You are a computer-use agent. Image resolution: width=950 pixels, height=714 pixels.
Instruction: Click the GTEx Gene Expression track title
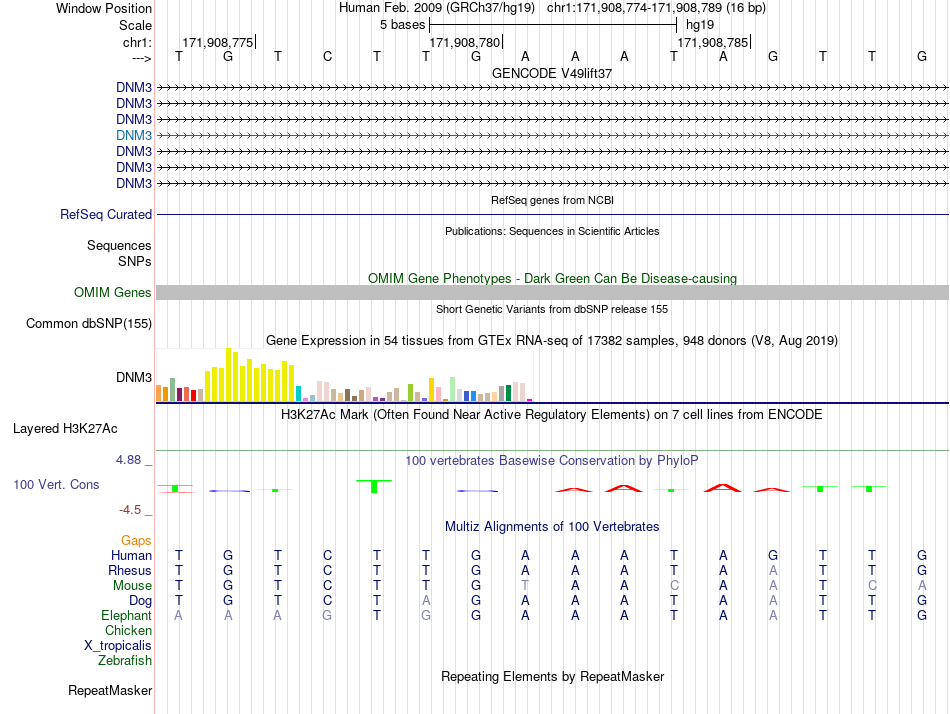pos(552,341)
